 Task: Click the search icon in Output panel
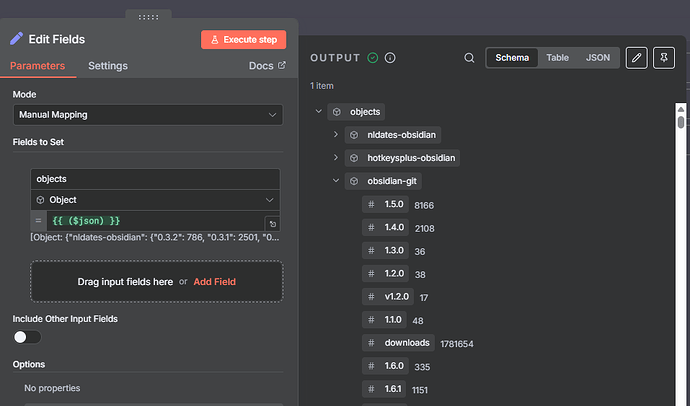coord(470,58)
